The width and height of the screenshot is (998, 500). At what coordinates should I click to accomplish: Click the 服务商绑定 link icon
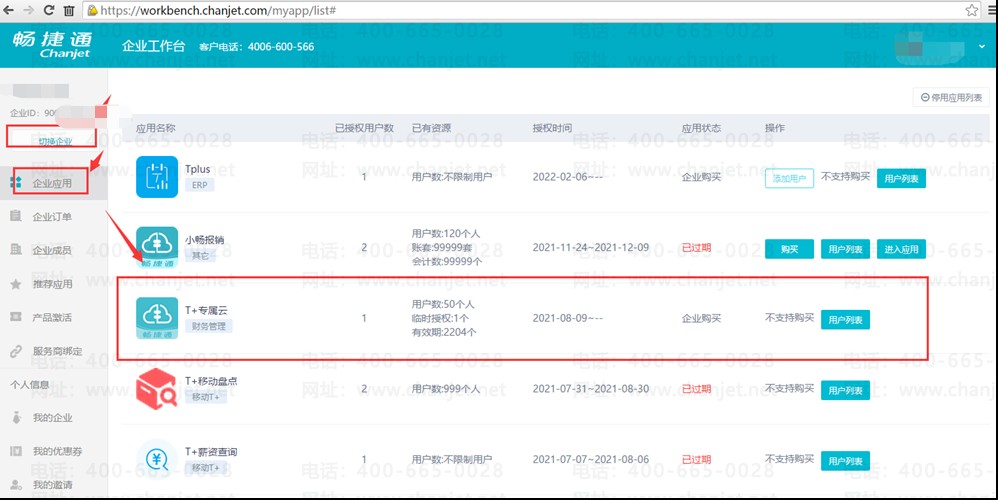pyautogui.click(x=16, y=351)
